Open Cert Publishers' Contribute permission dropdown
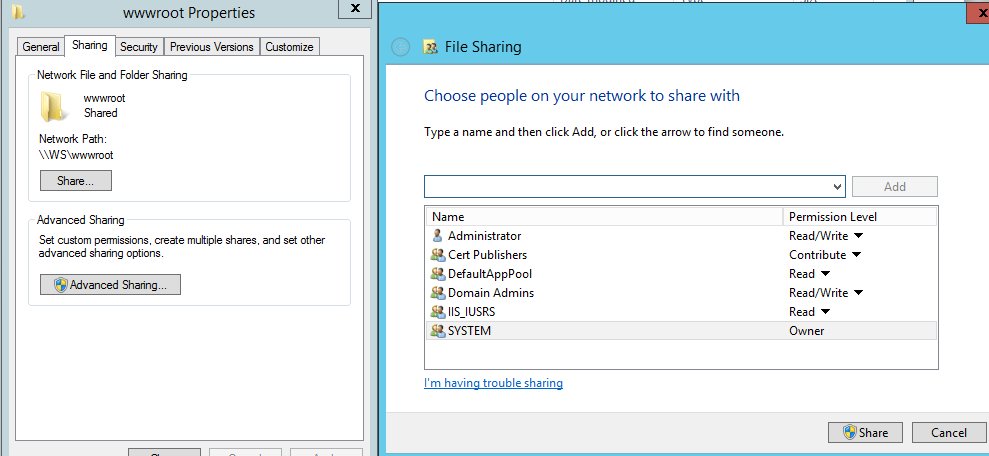Image resolution: width=989 pixels, height=456 pixels. click(857, 255)
